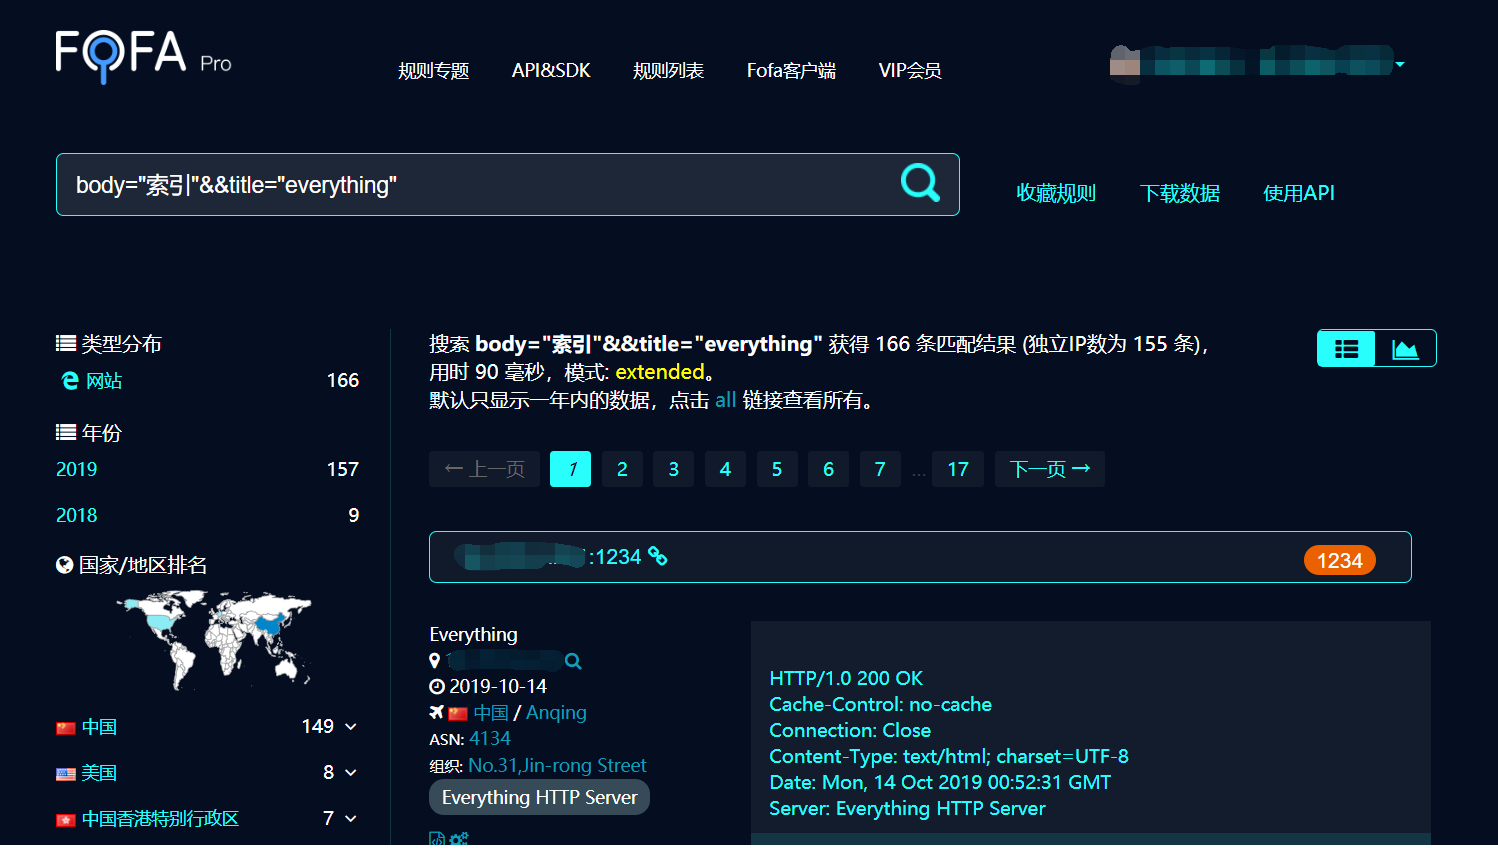This screenshot has height=848, width=1498.
Task: Click the 使用API link
Action: [1299, 193]
